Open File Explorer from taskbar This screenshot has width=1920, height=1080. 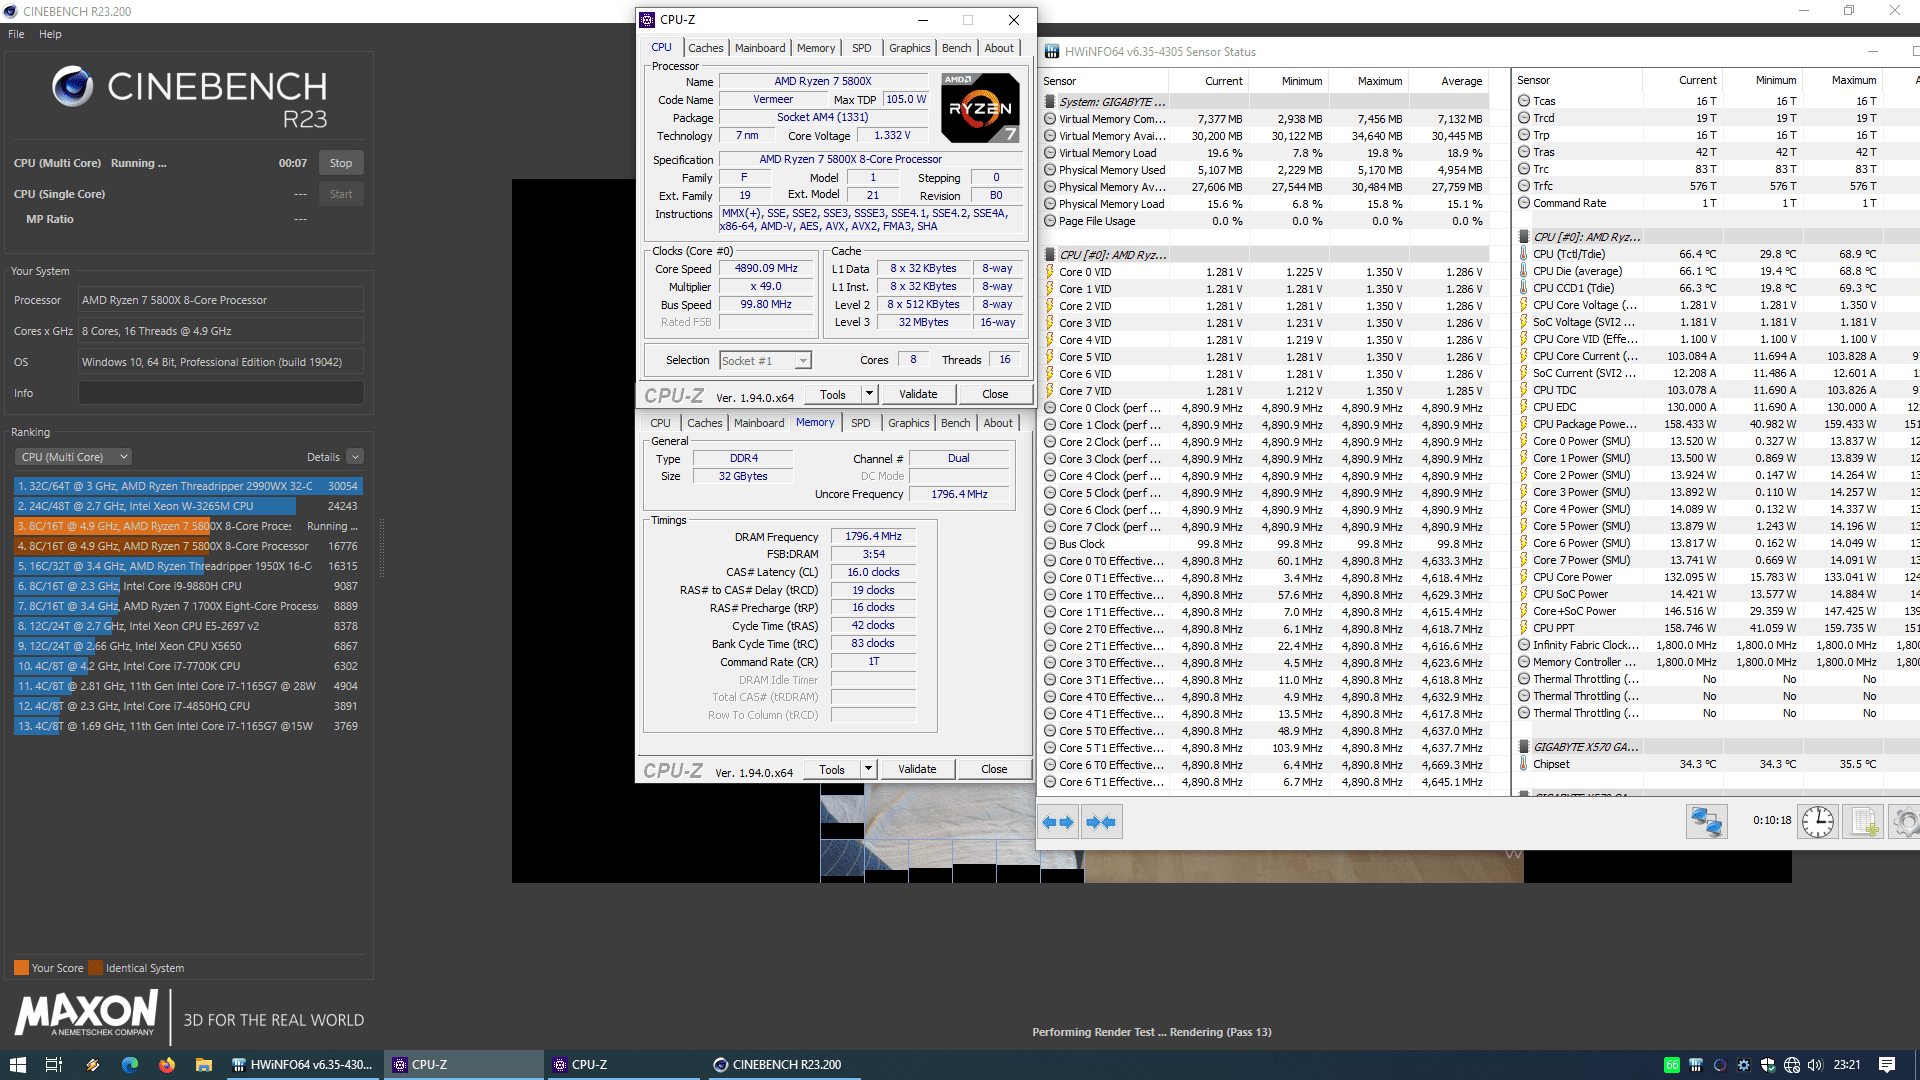(204, 1065)
